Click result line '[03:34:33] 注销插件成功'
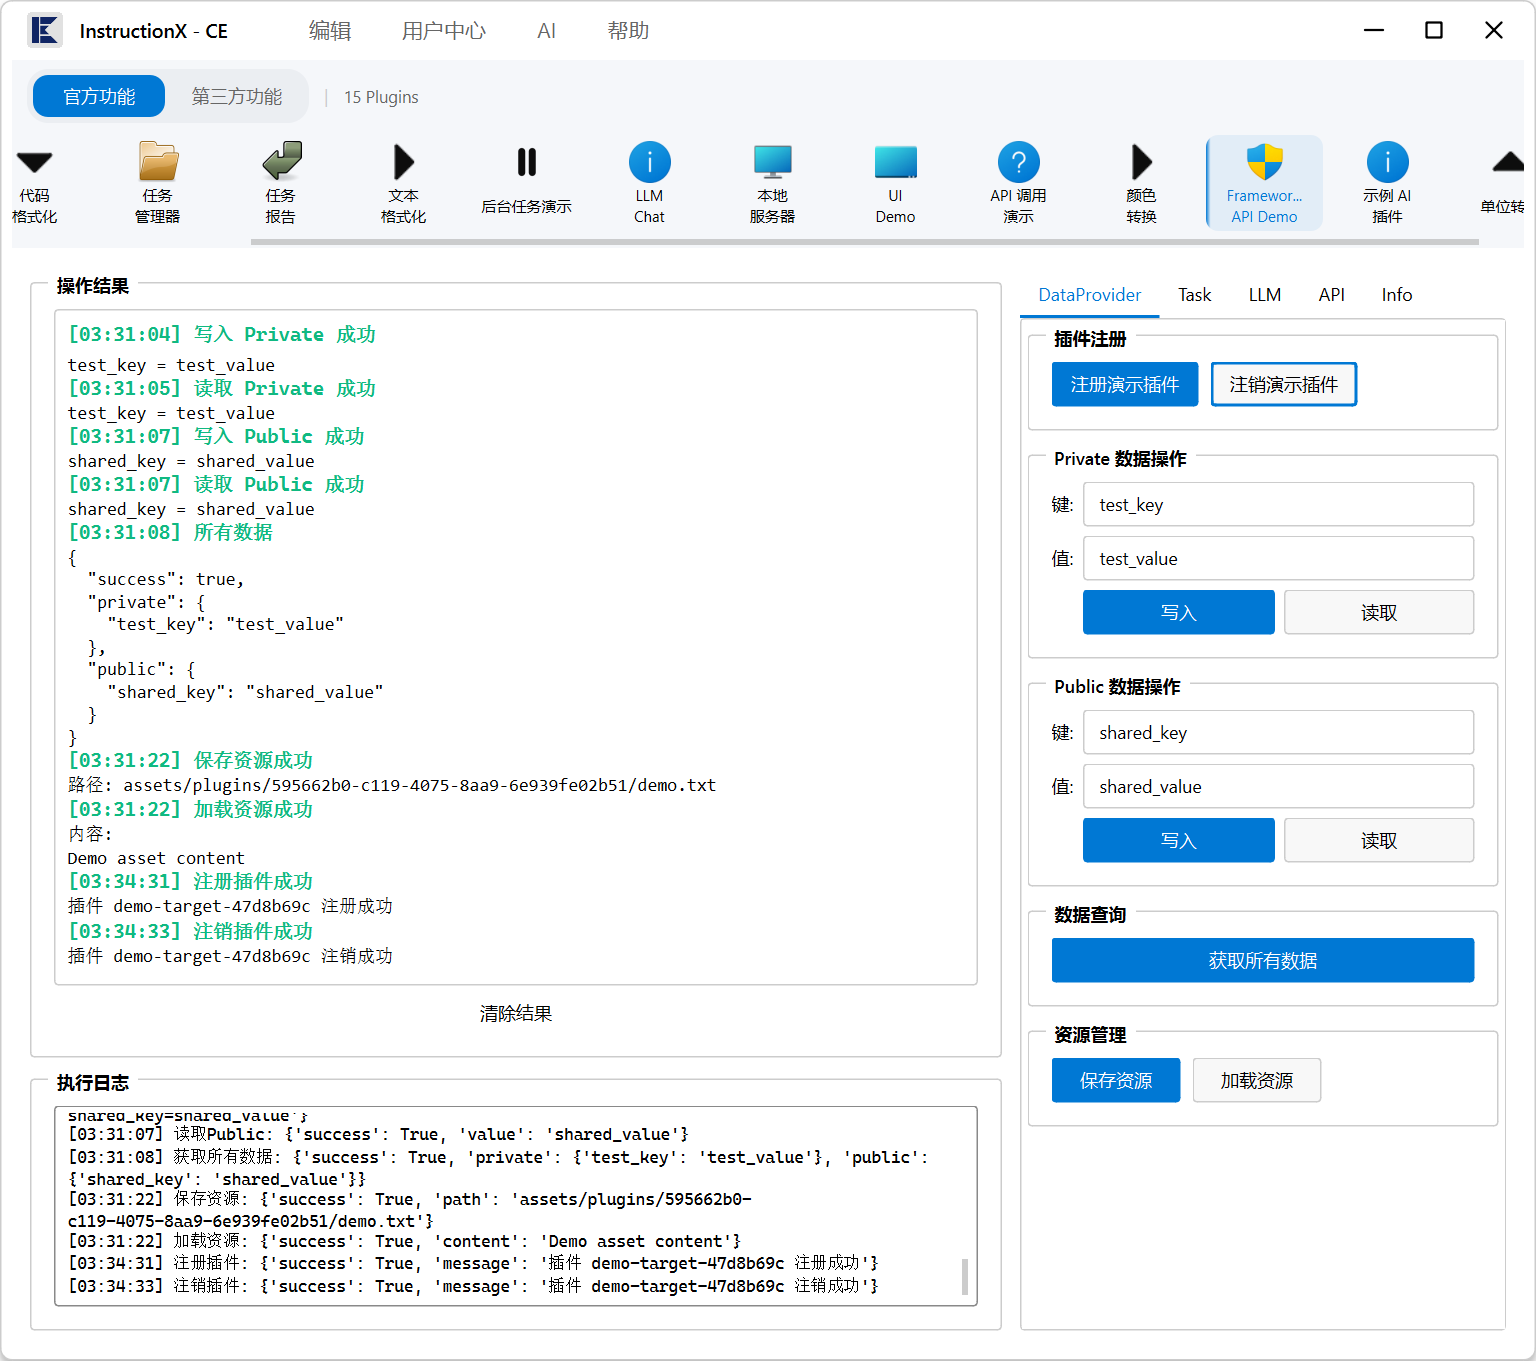Image resolution: width=1536 pixels, height=1361 pixels. pos(190,931)
